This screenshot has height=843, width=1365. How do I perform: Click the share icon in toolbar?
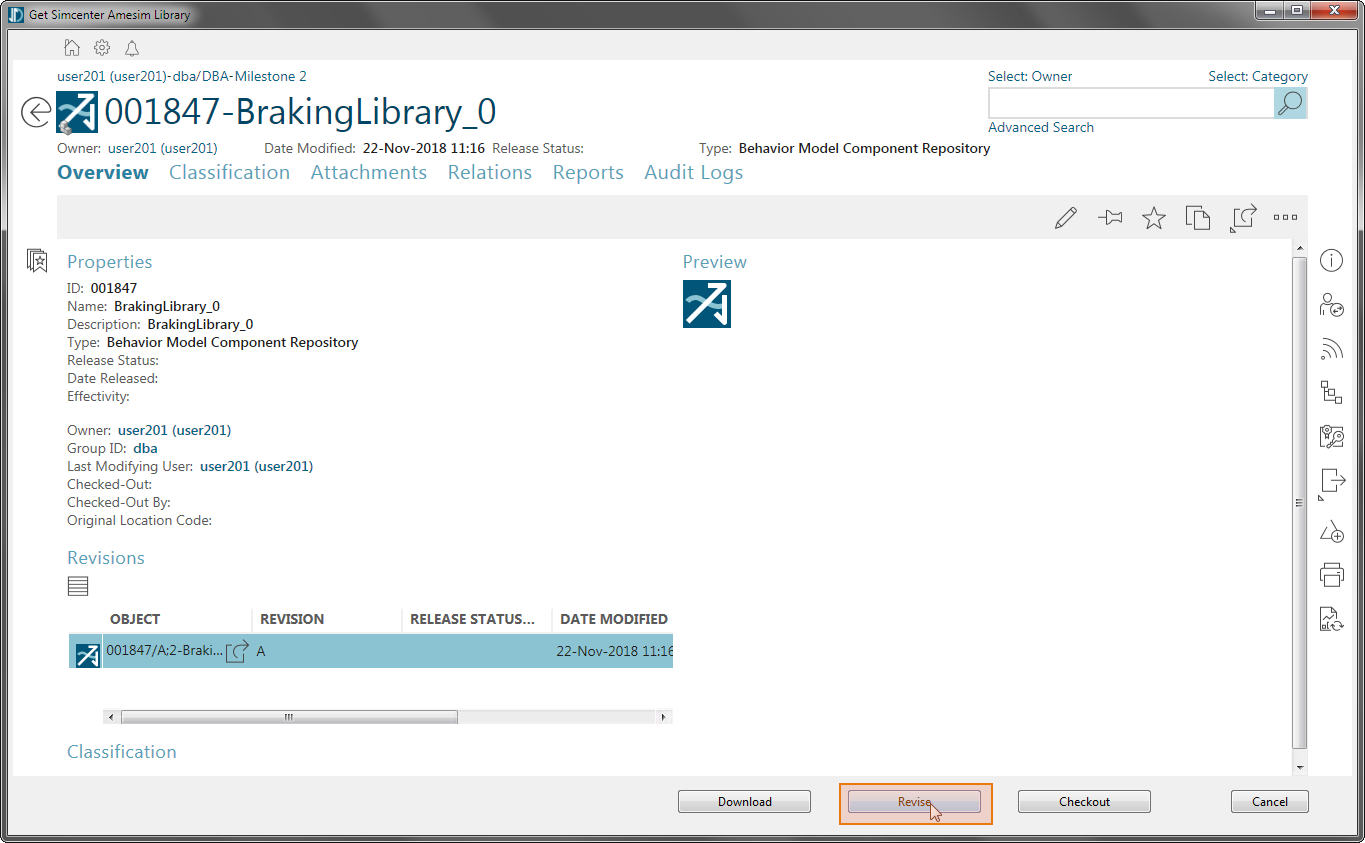click(x=1242, y=218)
